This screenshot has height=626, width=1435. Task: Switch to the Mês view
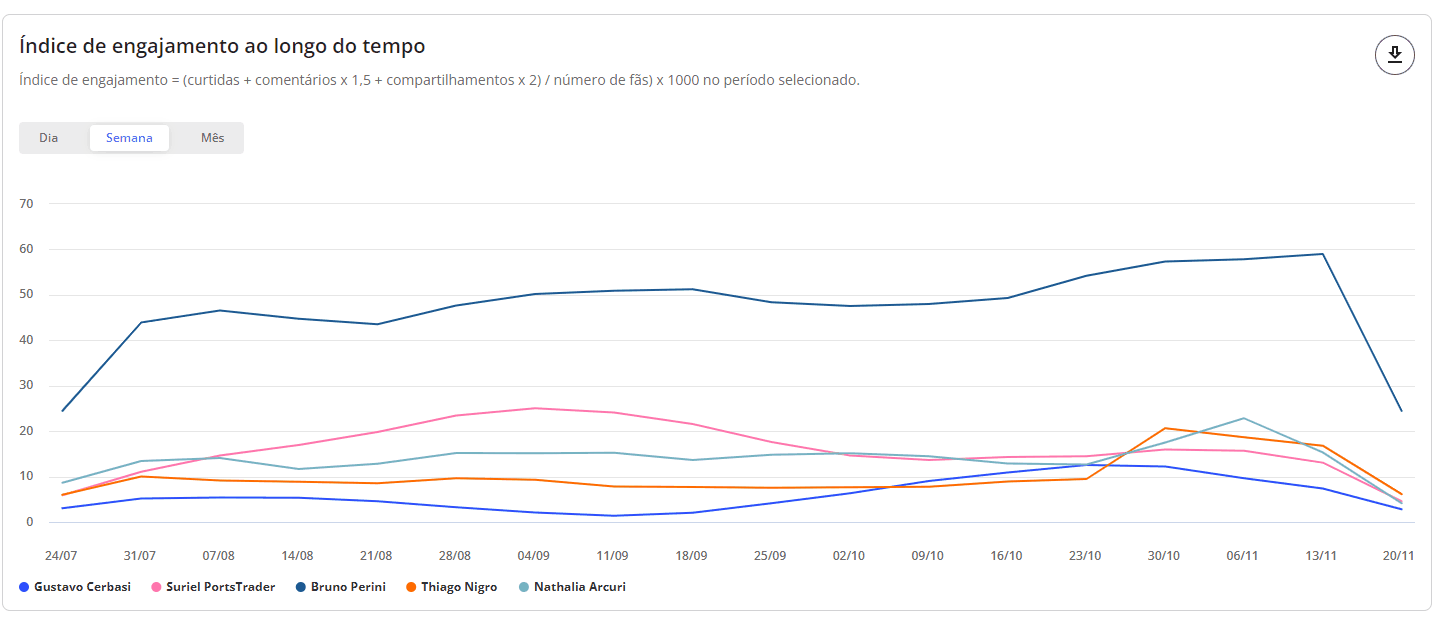pos(212,138)
